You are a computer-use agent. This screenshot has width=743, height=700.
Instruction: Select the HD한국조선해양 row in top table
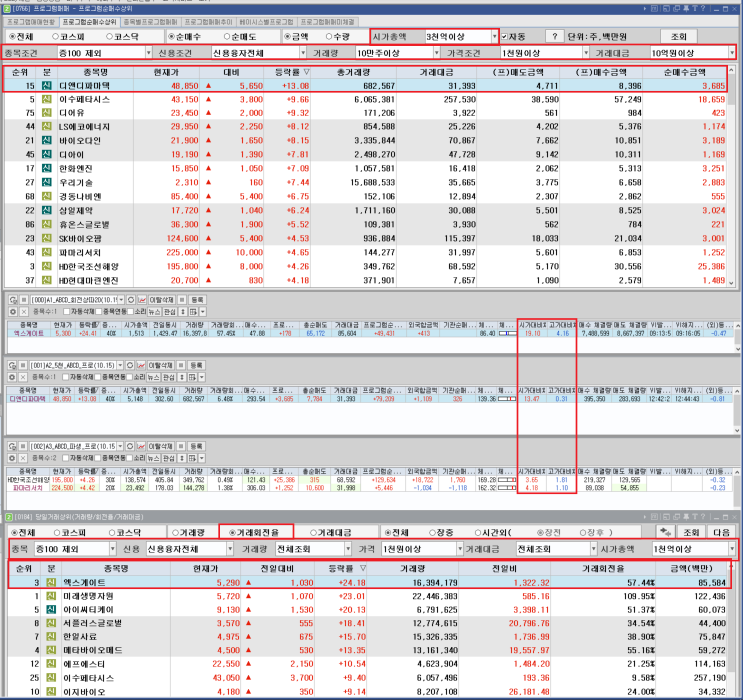[365, 266]
